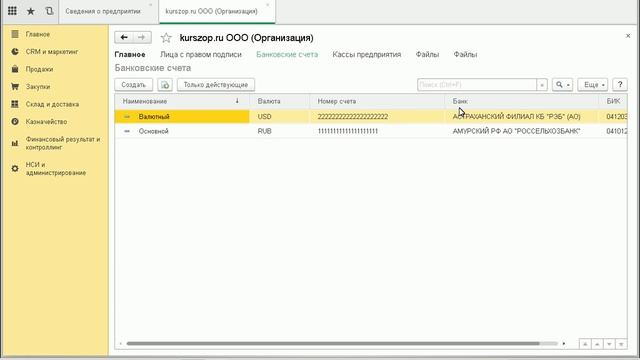Viewport: 640px width, 360px height.
Task: Click the Главное sidebar icon
Action: pyautogui.click(x=15, y=34)
